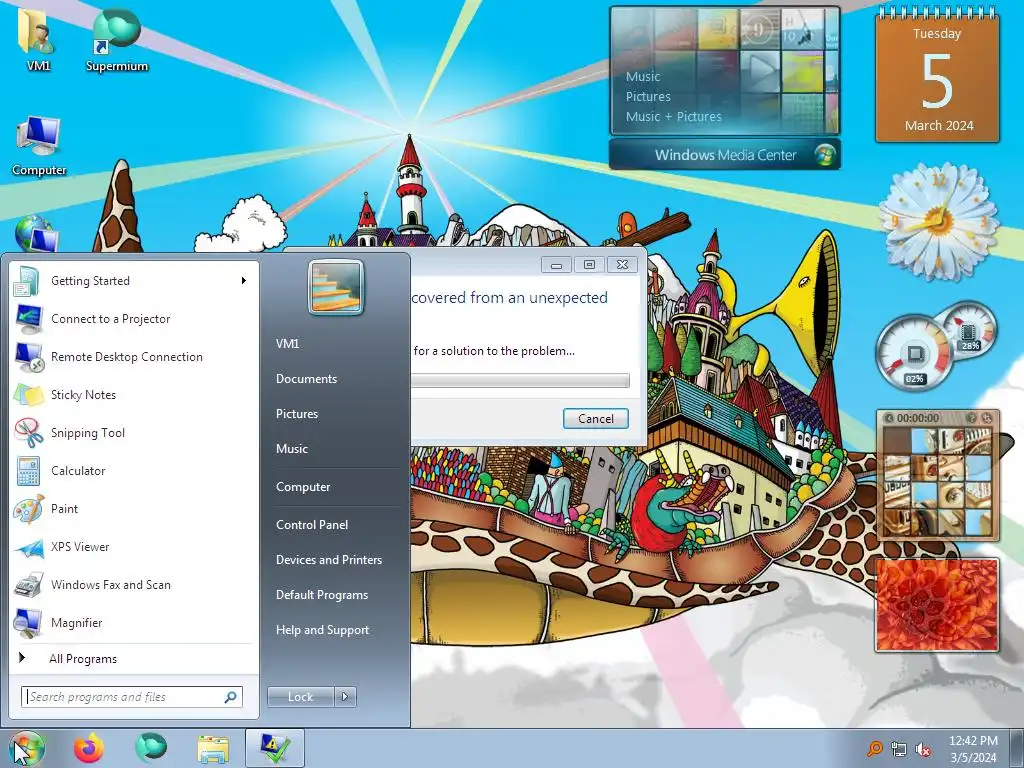Open Documents from the Start menu
The image size is (1024, 768).
306,379
